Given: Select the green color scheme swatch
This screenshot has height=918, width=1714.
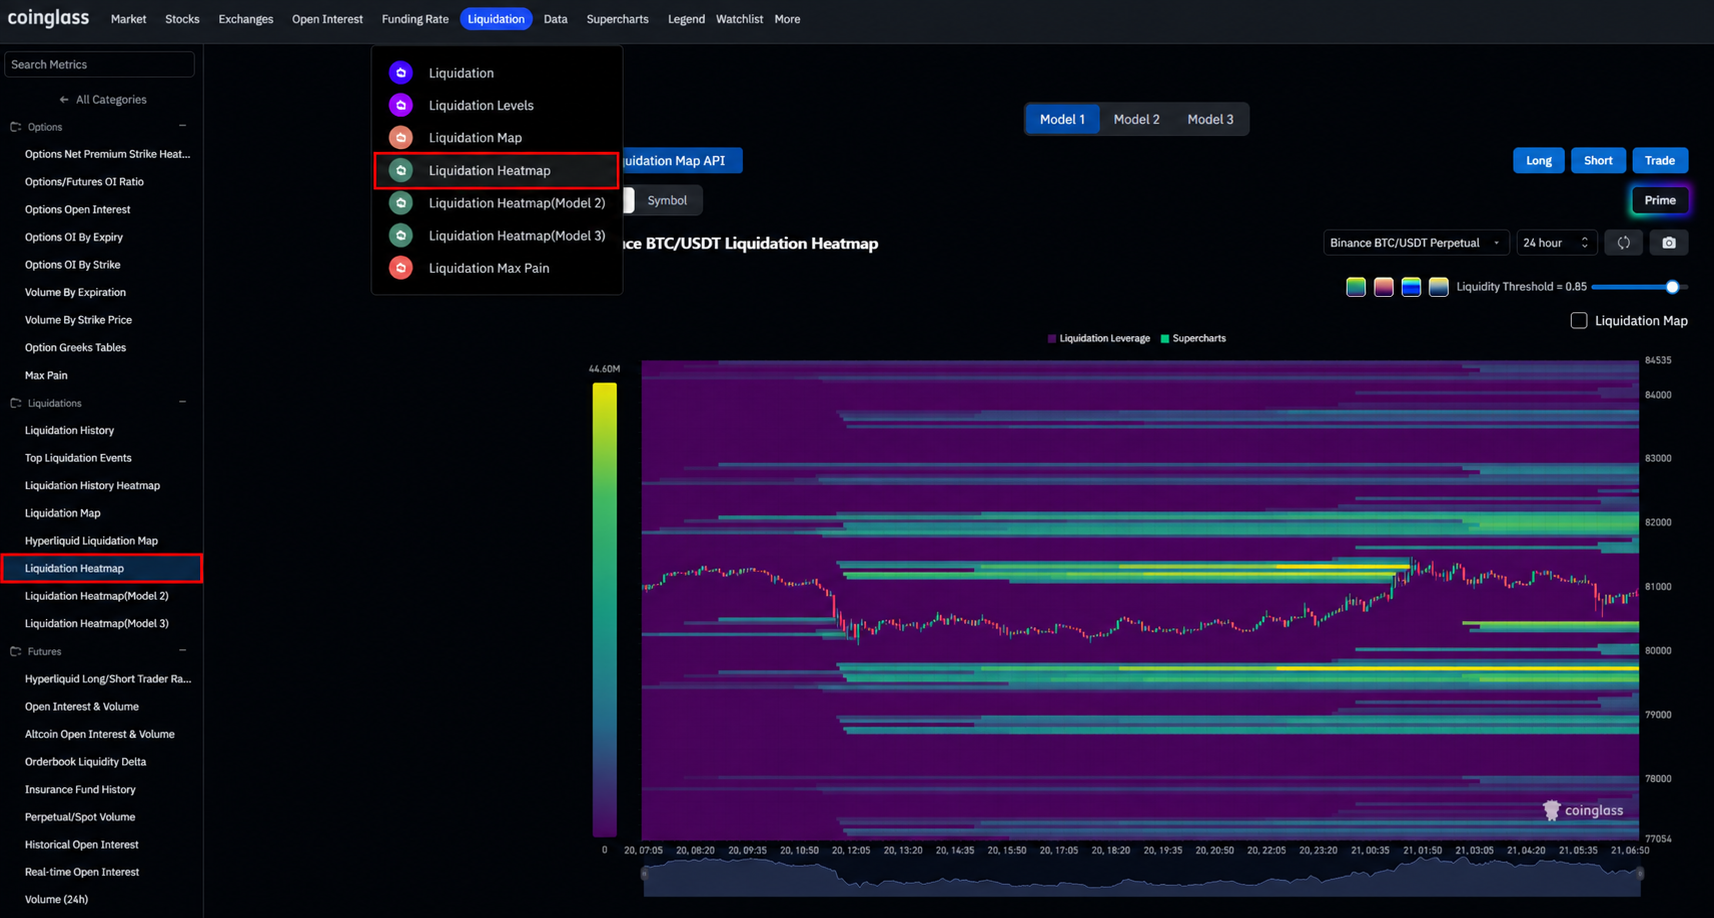Looking at the screenshot, I should pos(1355,287).
